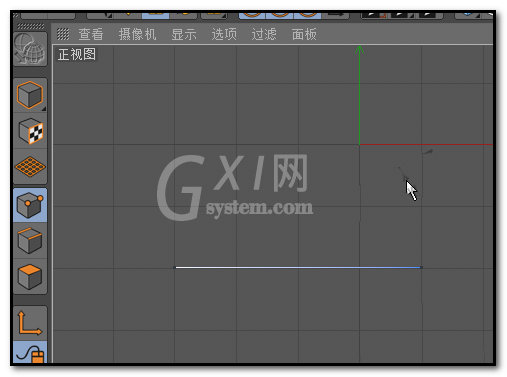Open the 显示 display menu

tap(184, 34)
